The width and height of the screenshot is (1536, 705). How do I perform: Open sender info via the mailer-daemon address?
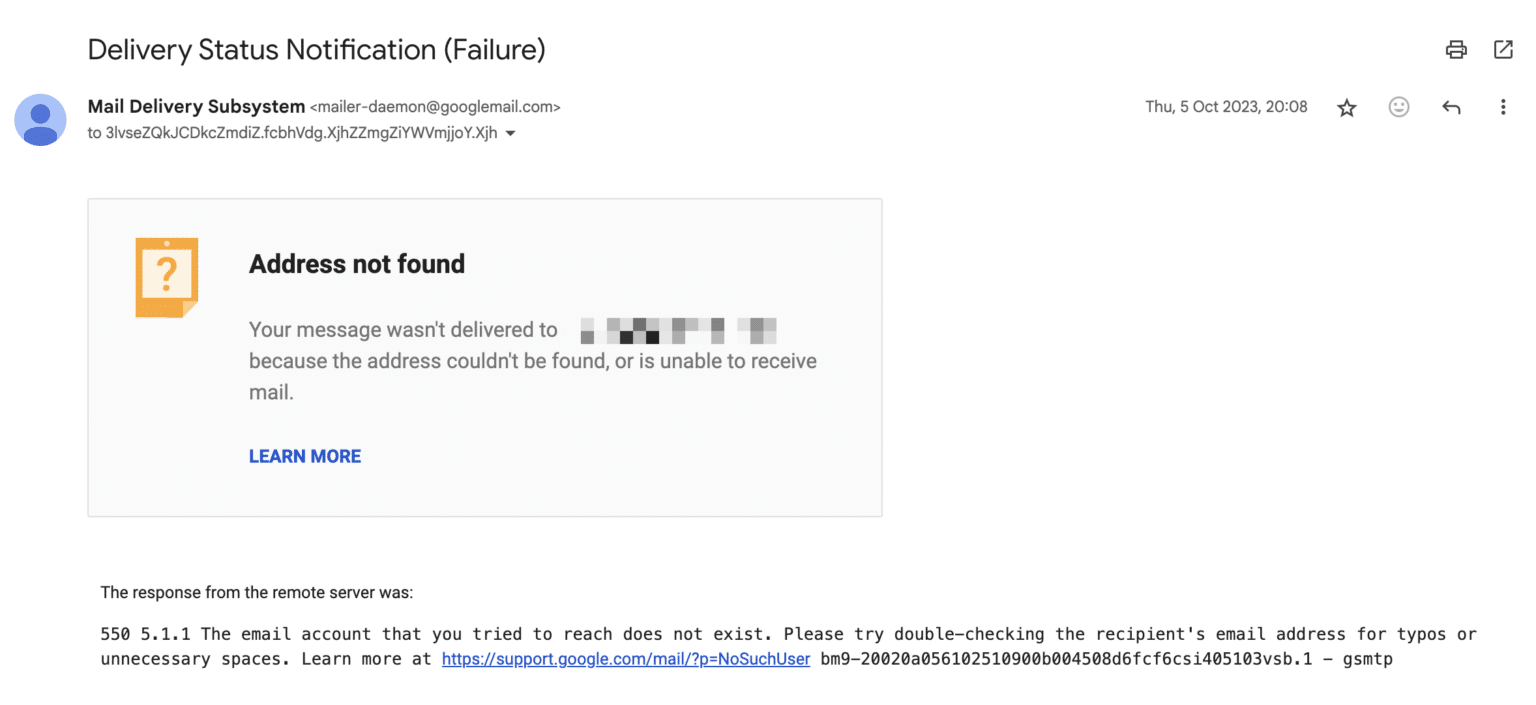(x=435, y=106)
